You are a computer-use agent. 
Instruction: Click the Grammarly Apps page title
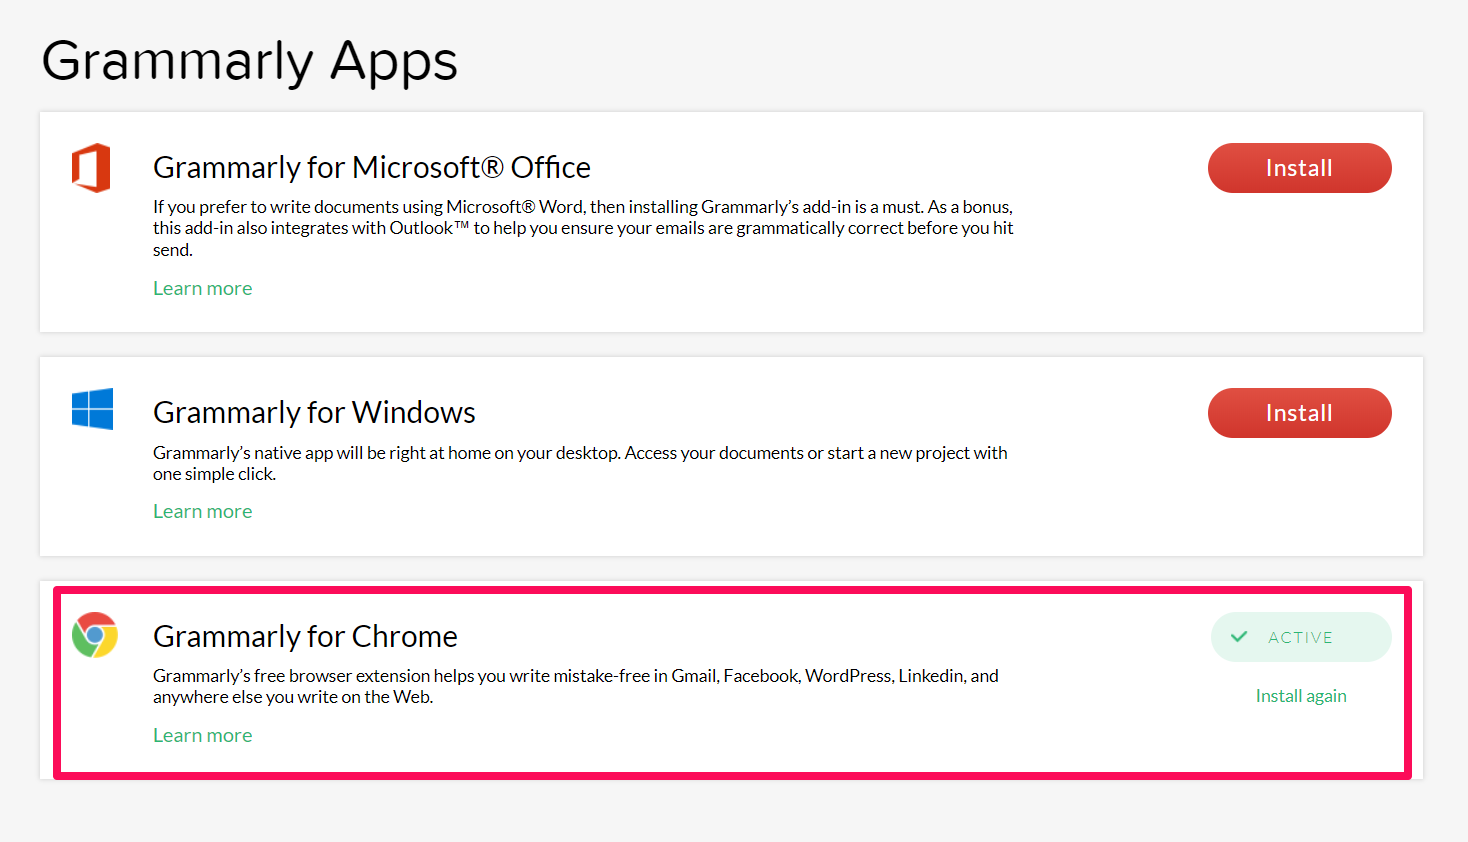click(250, 61)
